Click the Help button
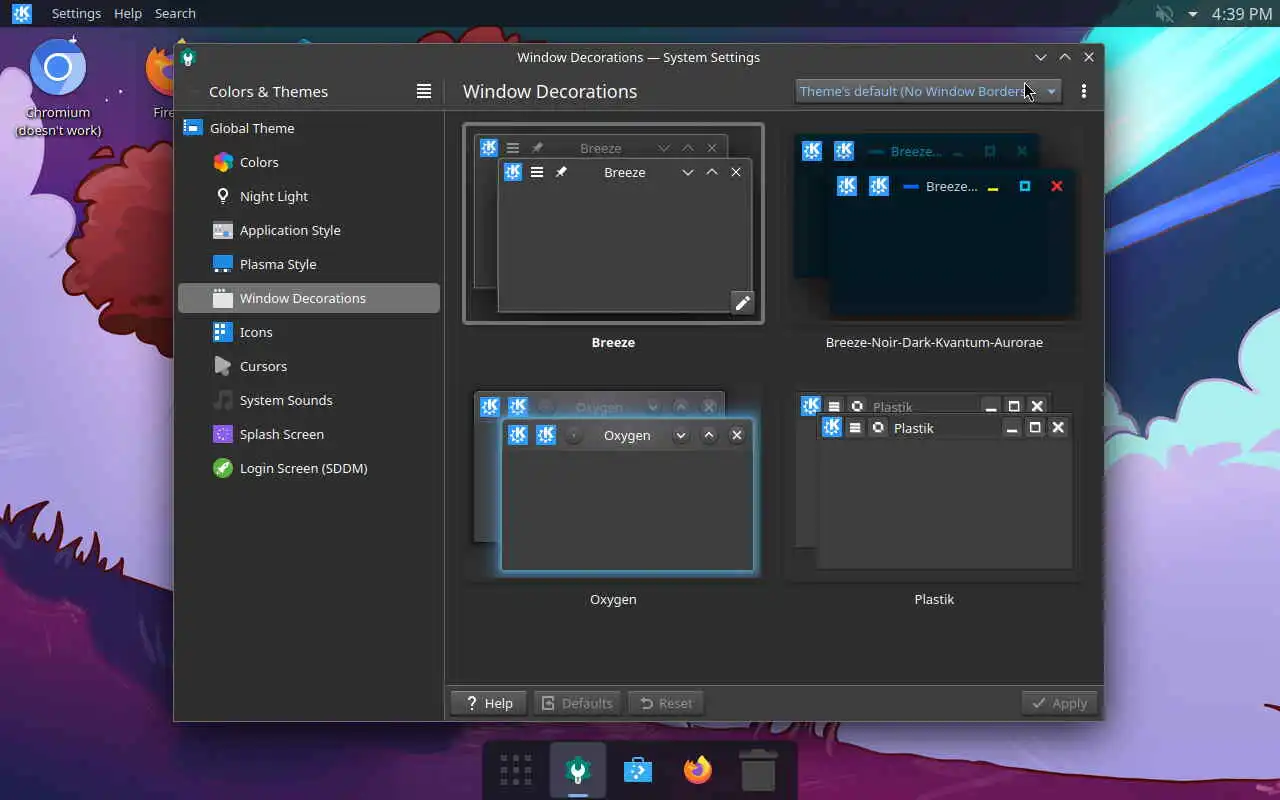1280x800 pixels. (x=489, y=703)
